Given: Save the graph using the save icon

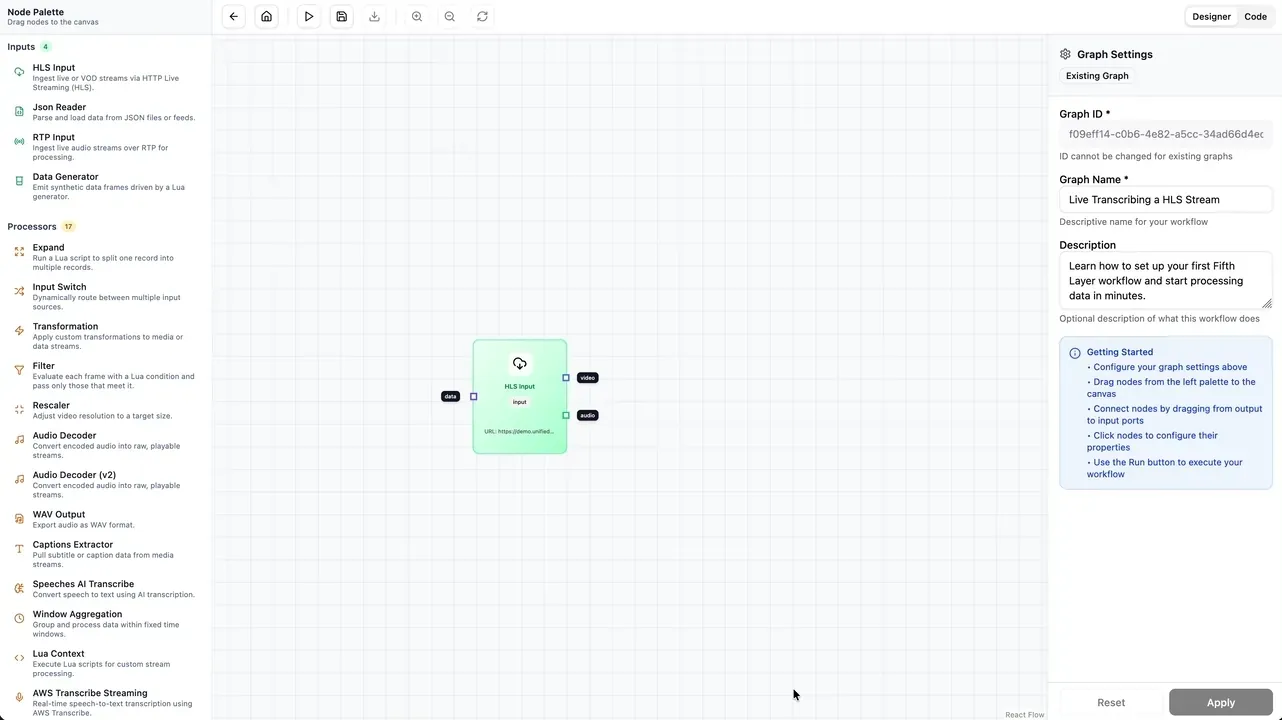Looking at the screenshot, I should [x=341, y=16].
